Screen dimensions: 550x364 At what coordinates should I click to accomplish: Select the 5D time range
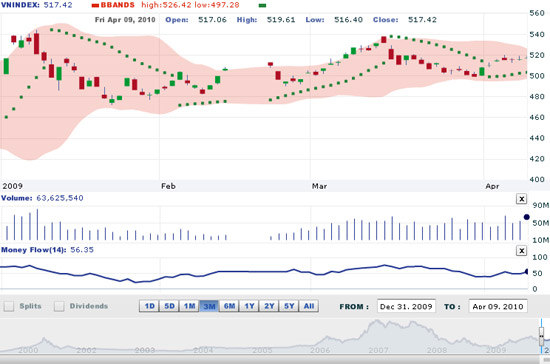tap(169, 306)
